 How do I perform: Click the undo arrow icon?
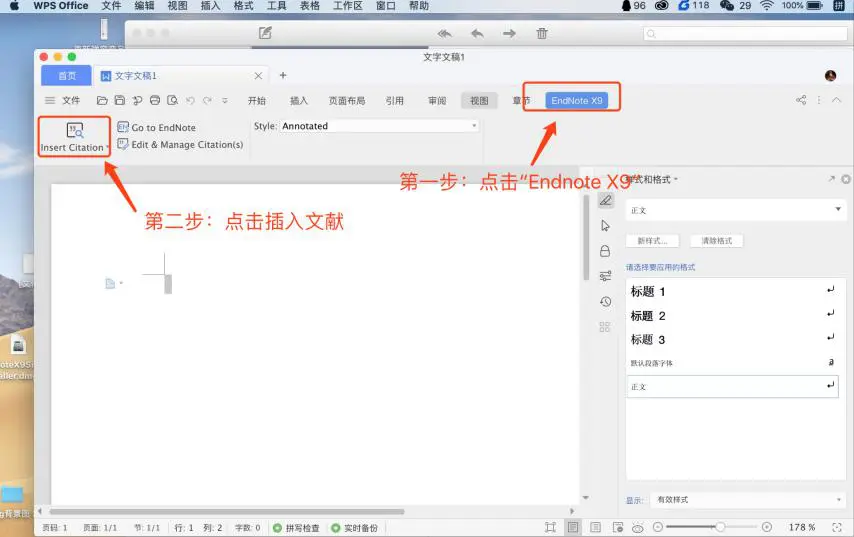click(190, 100)
